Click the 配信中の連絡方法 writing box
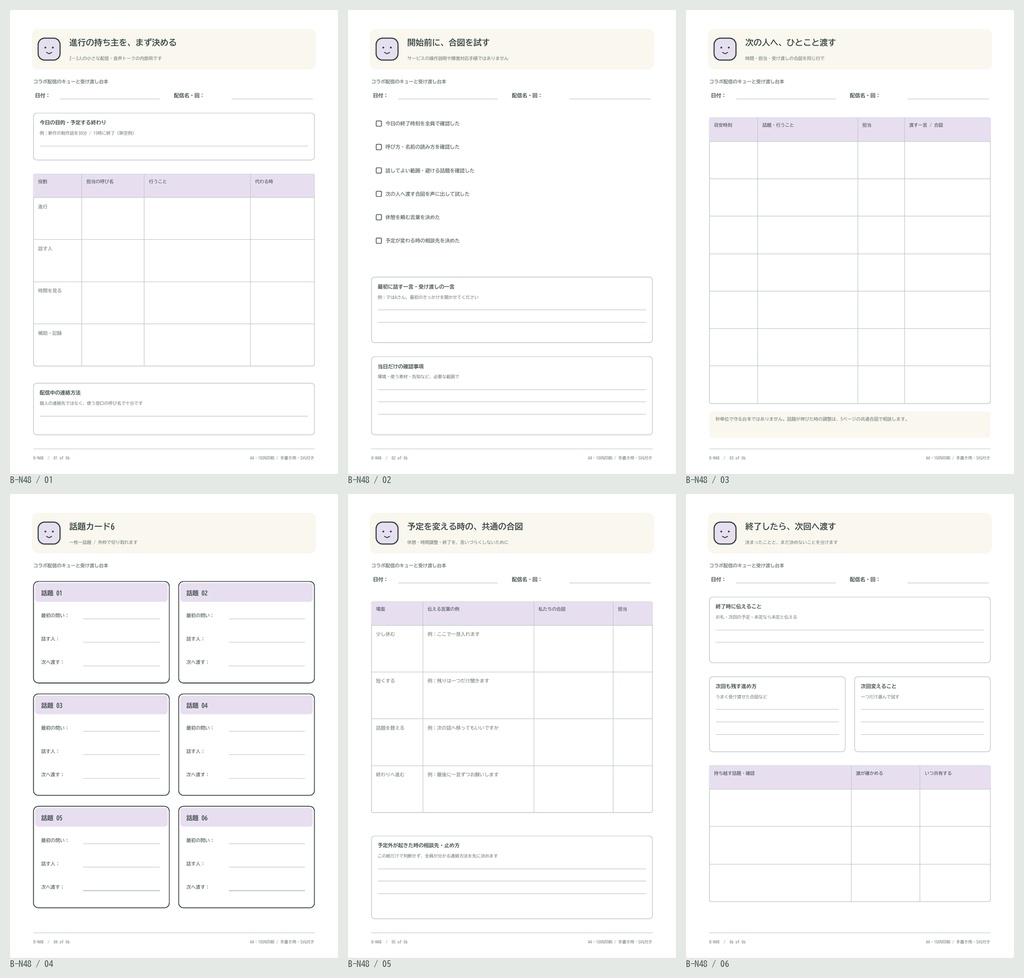This screenshot has width=1024, height=978. pyautogui.click(x=174, y=409)
